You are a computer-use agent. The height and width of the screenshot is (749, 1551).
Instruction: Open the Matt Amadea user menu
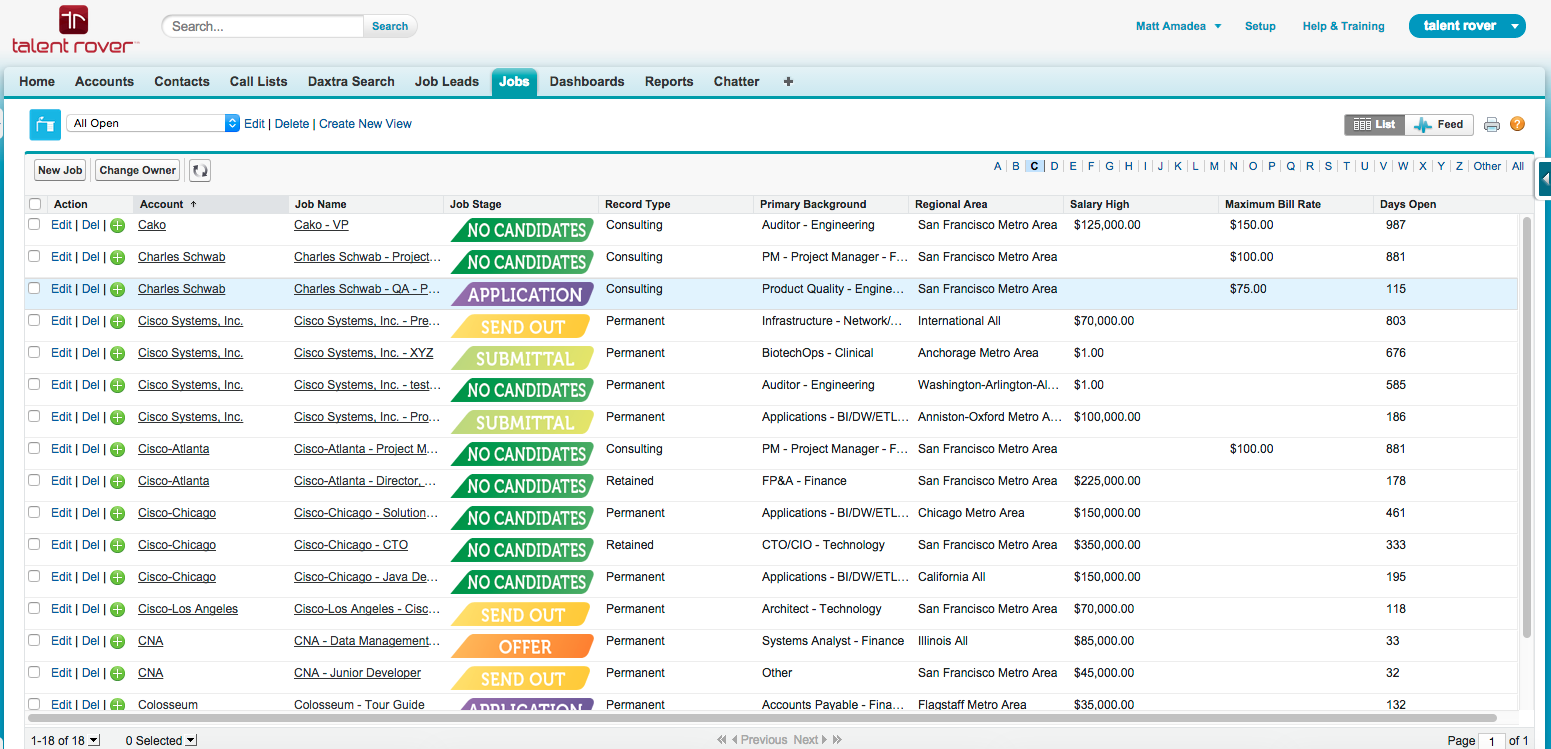coord(1178,26)
